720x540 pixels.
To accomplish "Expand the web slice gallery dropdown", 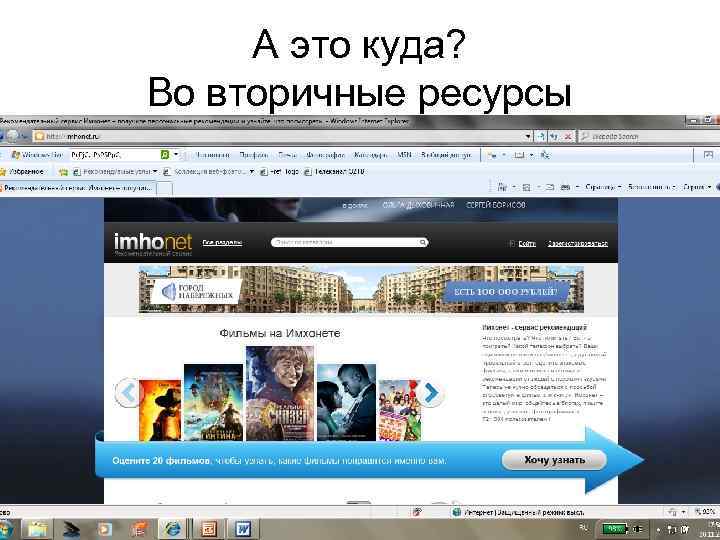I will 252,172.
